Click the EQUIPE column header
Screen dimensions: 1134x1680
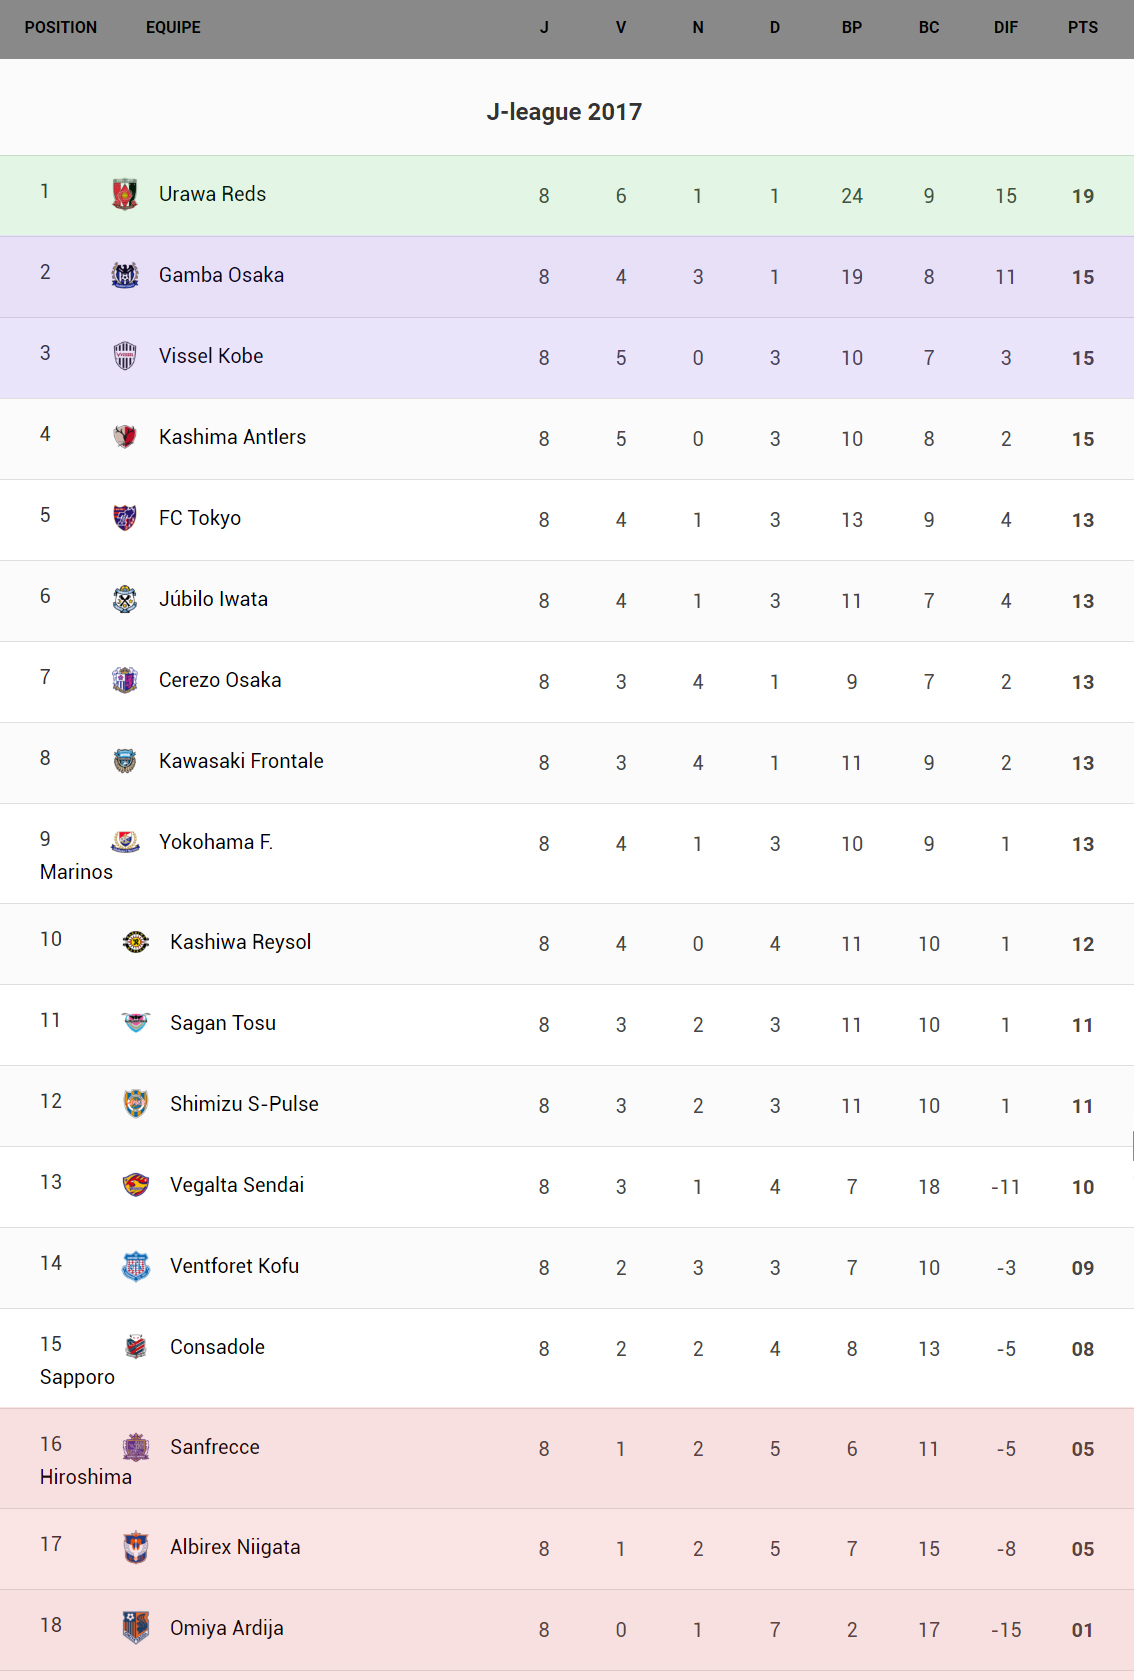click(x=173, y=28)
